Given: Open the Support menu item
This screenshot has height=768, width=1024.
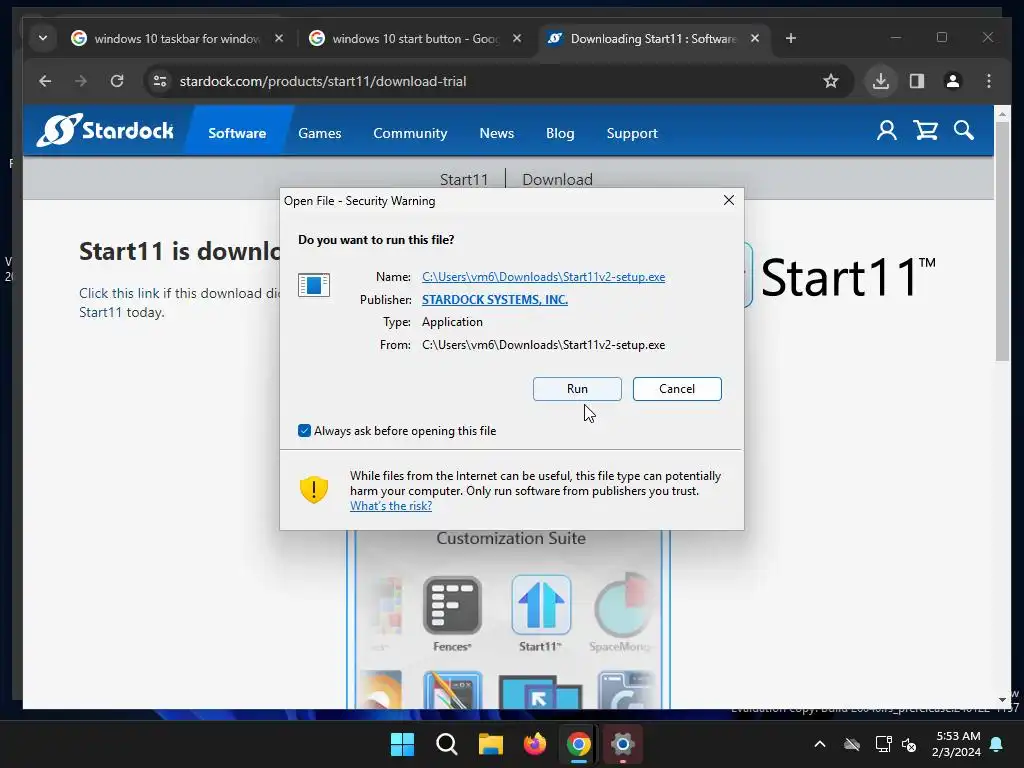Looking at the screenshot, I should 632,133.
